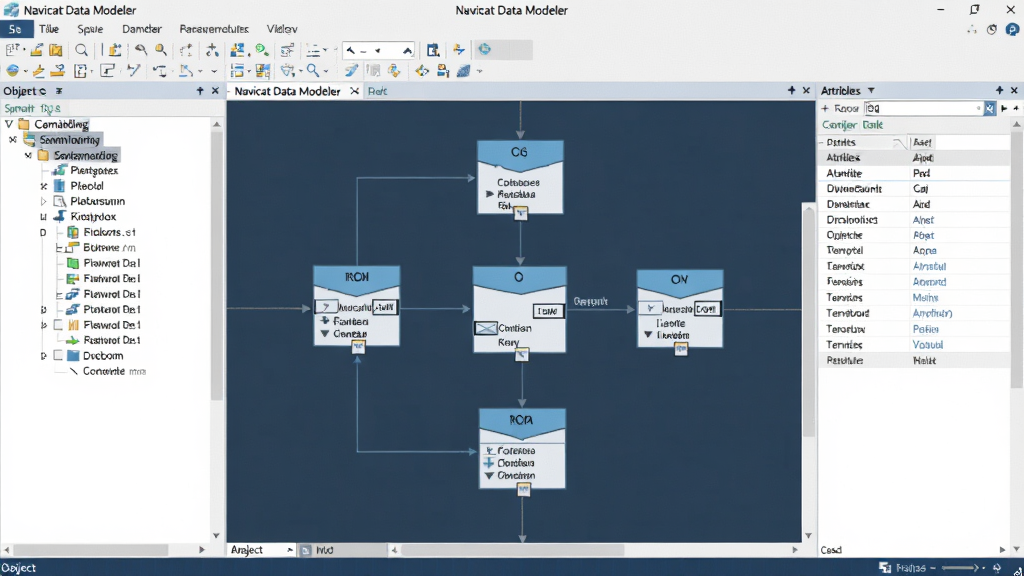Expand the Conbian triangle in RON node
This screenshot has height=576, width=1024.
pos(325,334)
